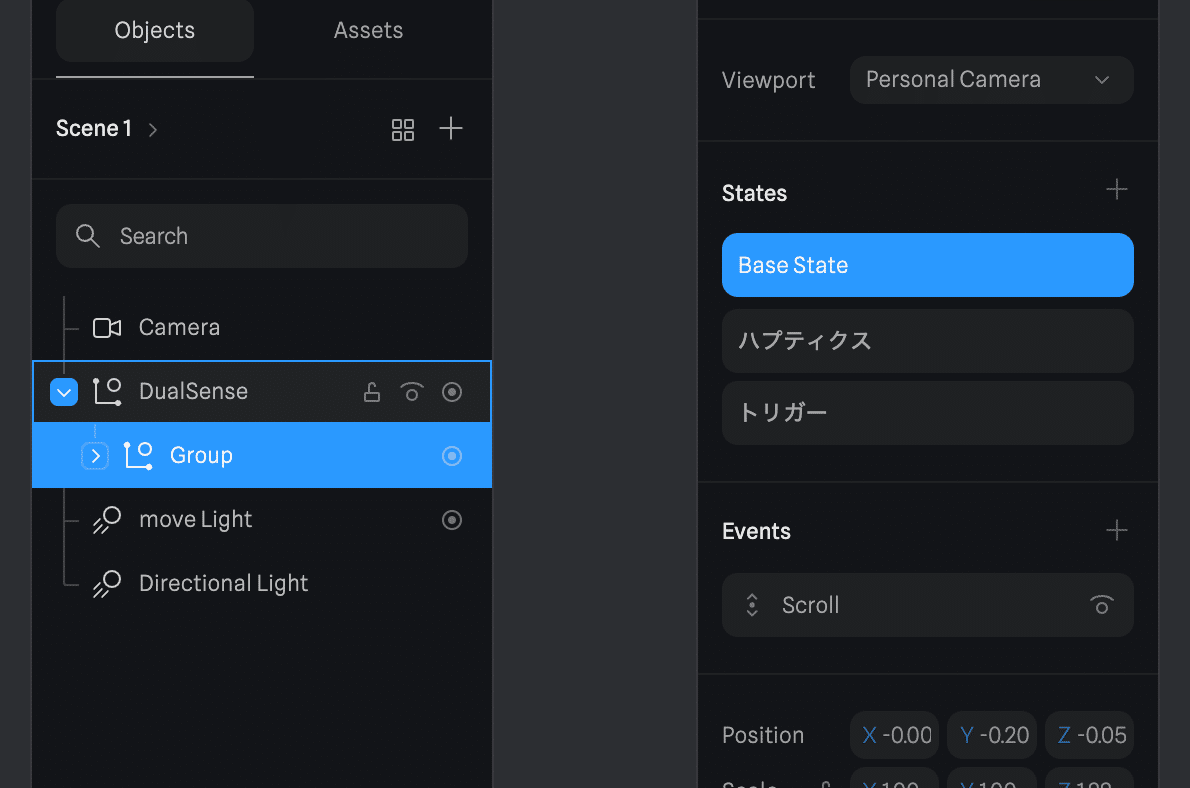The width and height of the screenshot is (1190, 788).
Task: Toggle visibility eye on DualSense row
Action: (x=412, y=392)
